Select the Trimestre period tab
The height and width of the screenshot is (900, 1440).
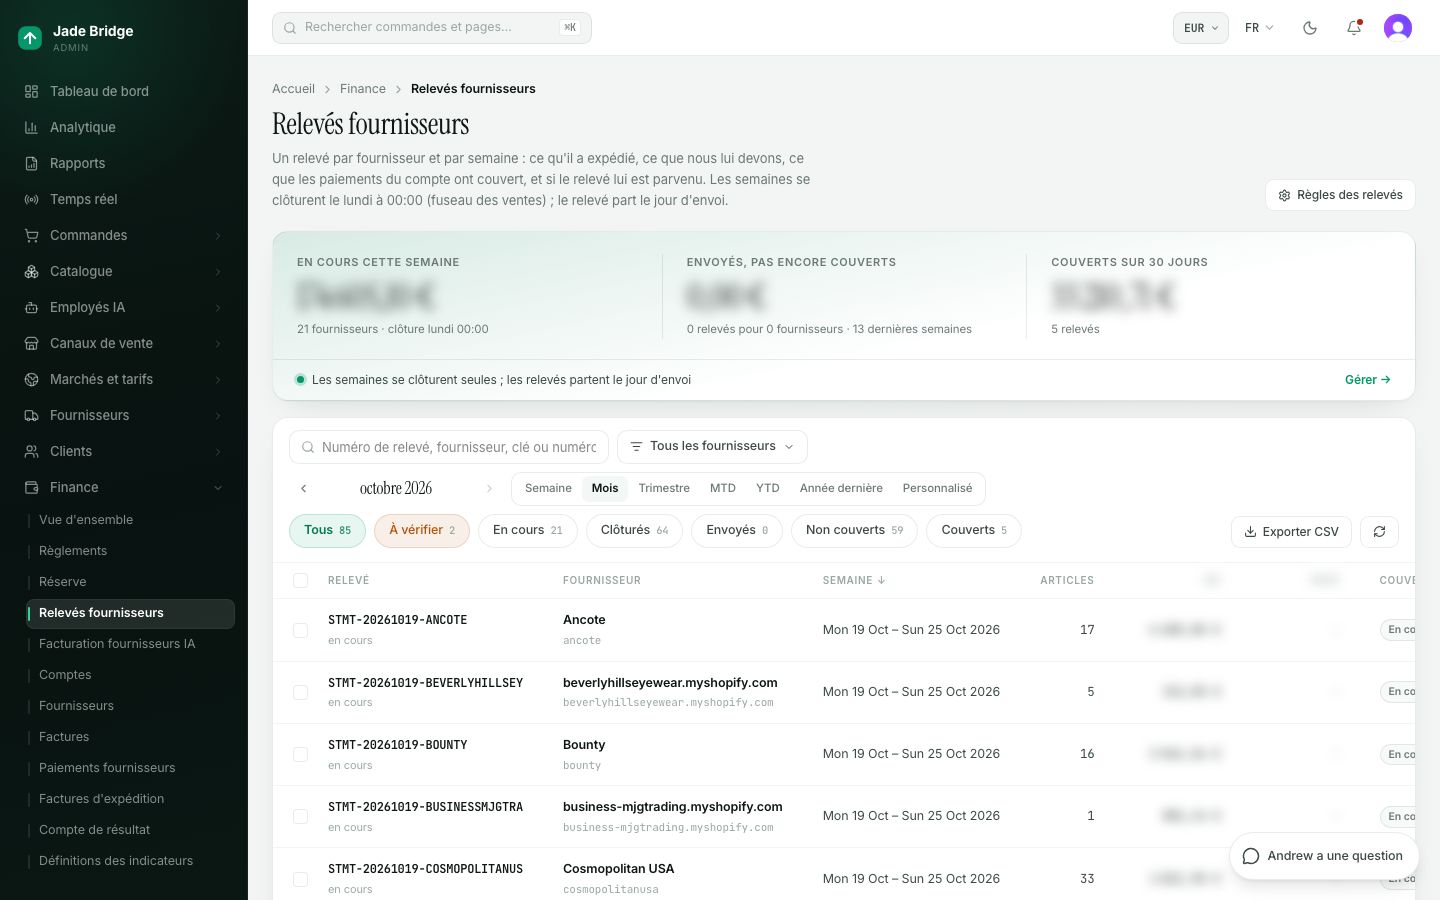click(x=664, y=488)
